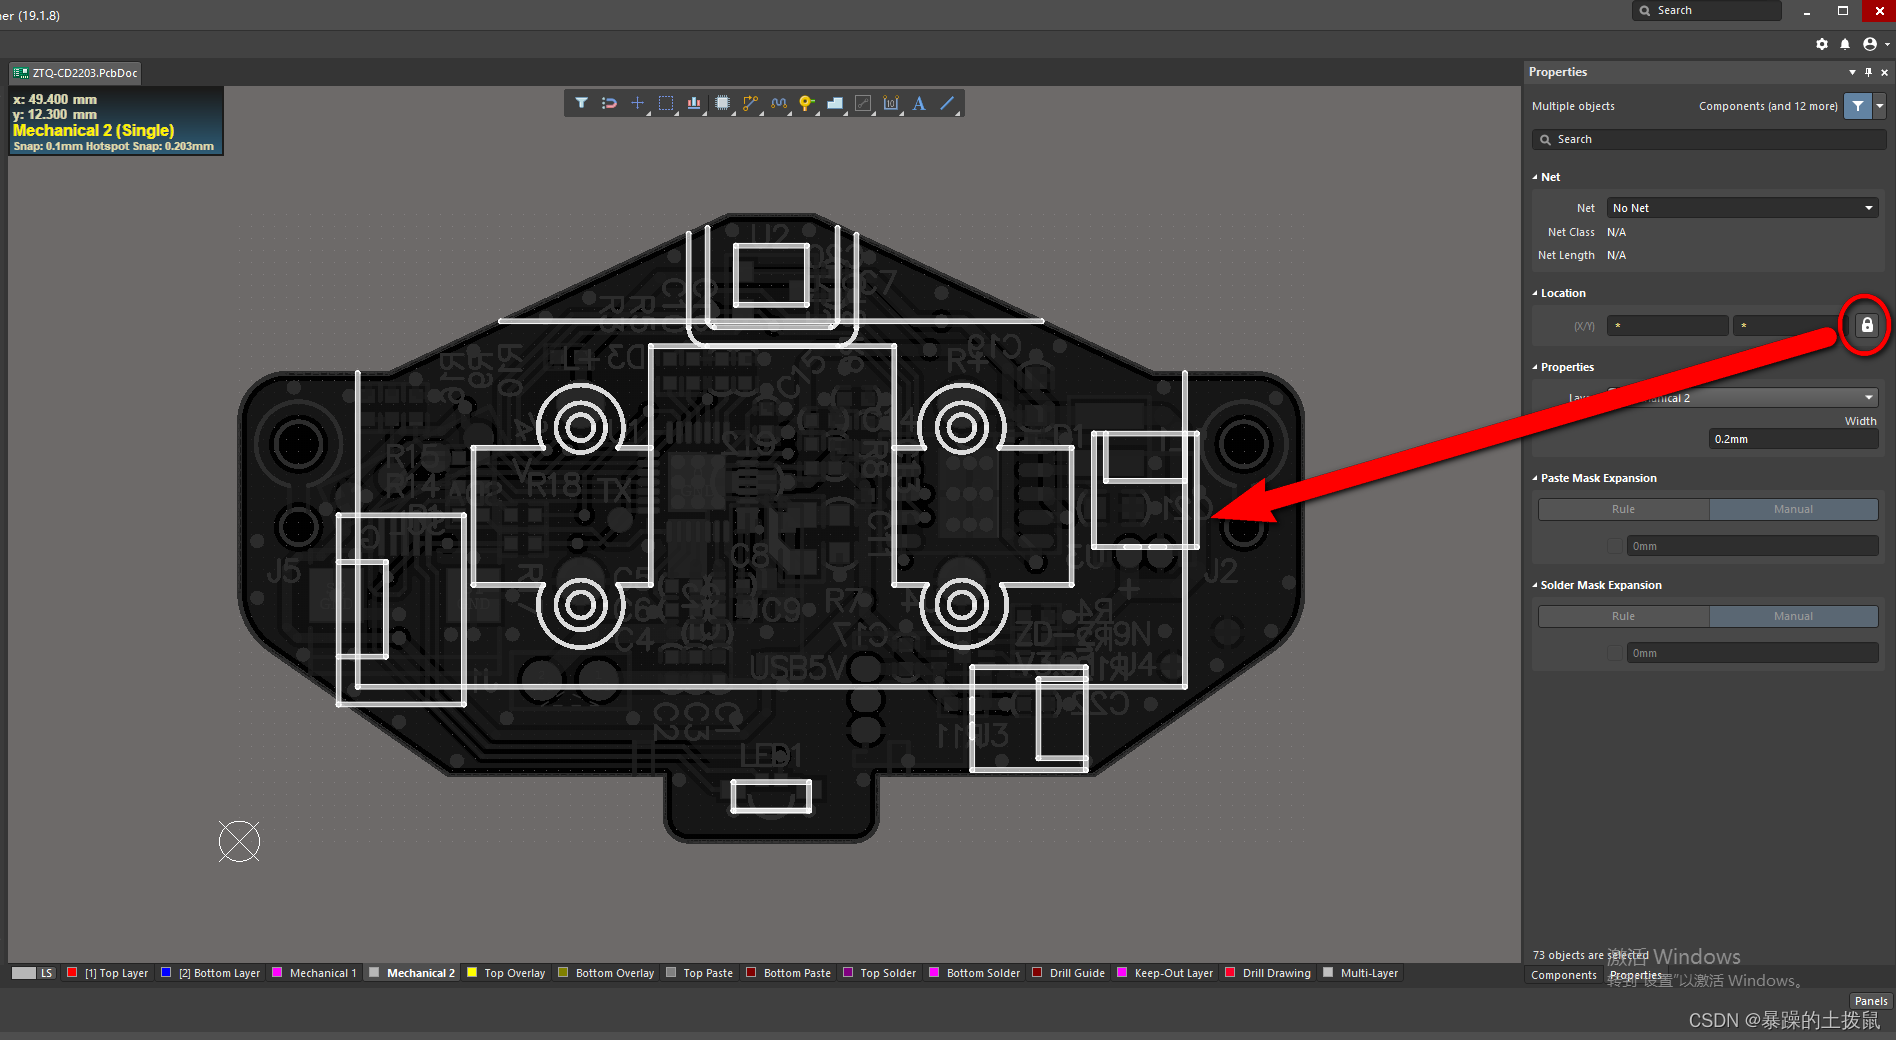Activate the [2] Bottom Layer tab
The image size is (1896, 1040).
pyautogui.click(x=210, y=973)
